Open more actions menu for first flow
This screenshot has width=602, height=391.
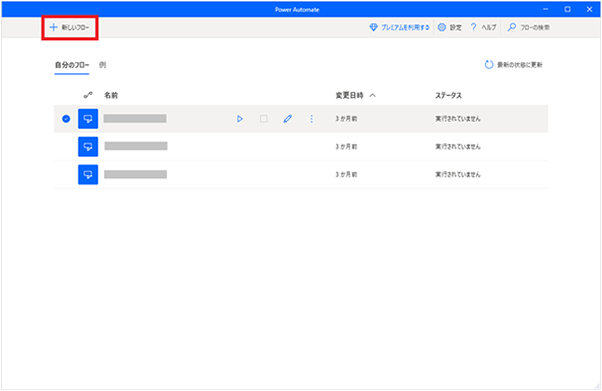311,119
